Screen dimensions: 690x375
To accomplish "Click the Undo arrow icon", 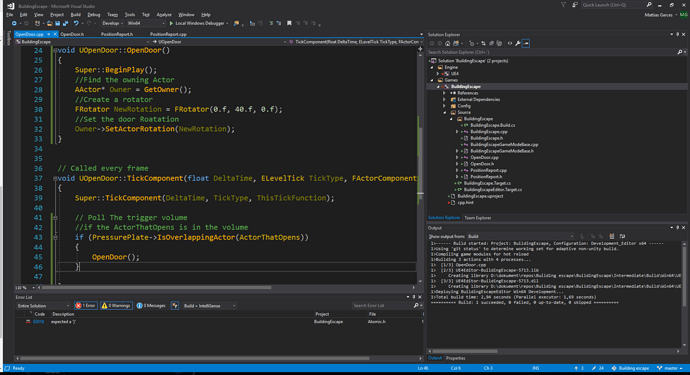I will 76,23.
